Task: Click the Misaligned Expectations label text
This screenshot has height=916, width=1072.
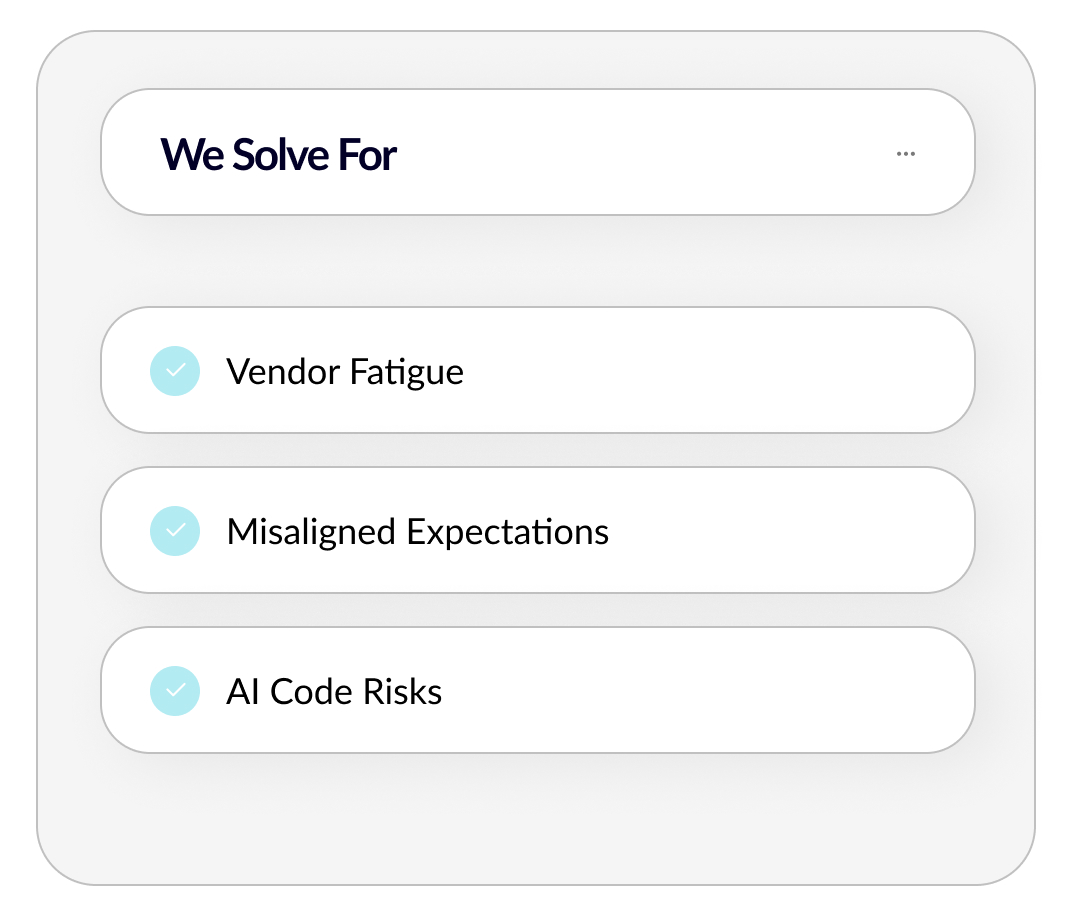Action: 417,532
